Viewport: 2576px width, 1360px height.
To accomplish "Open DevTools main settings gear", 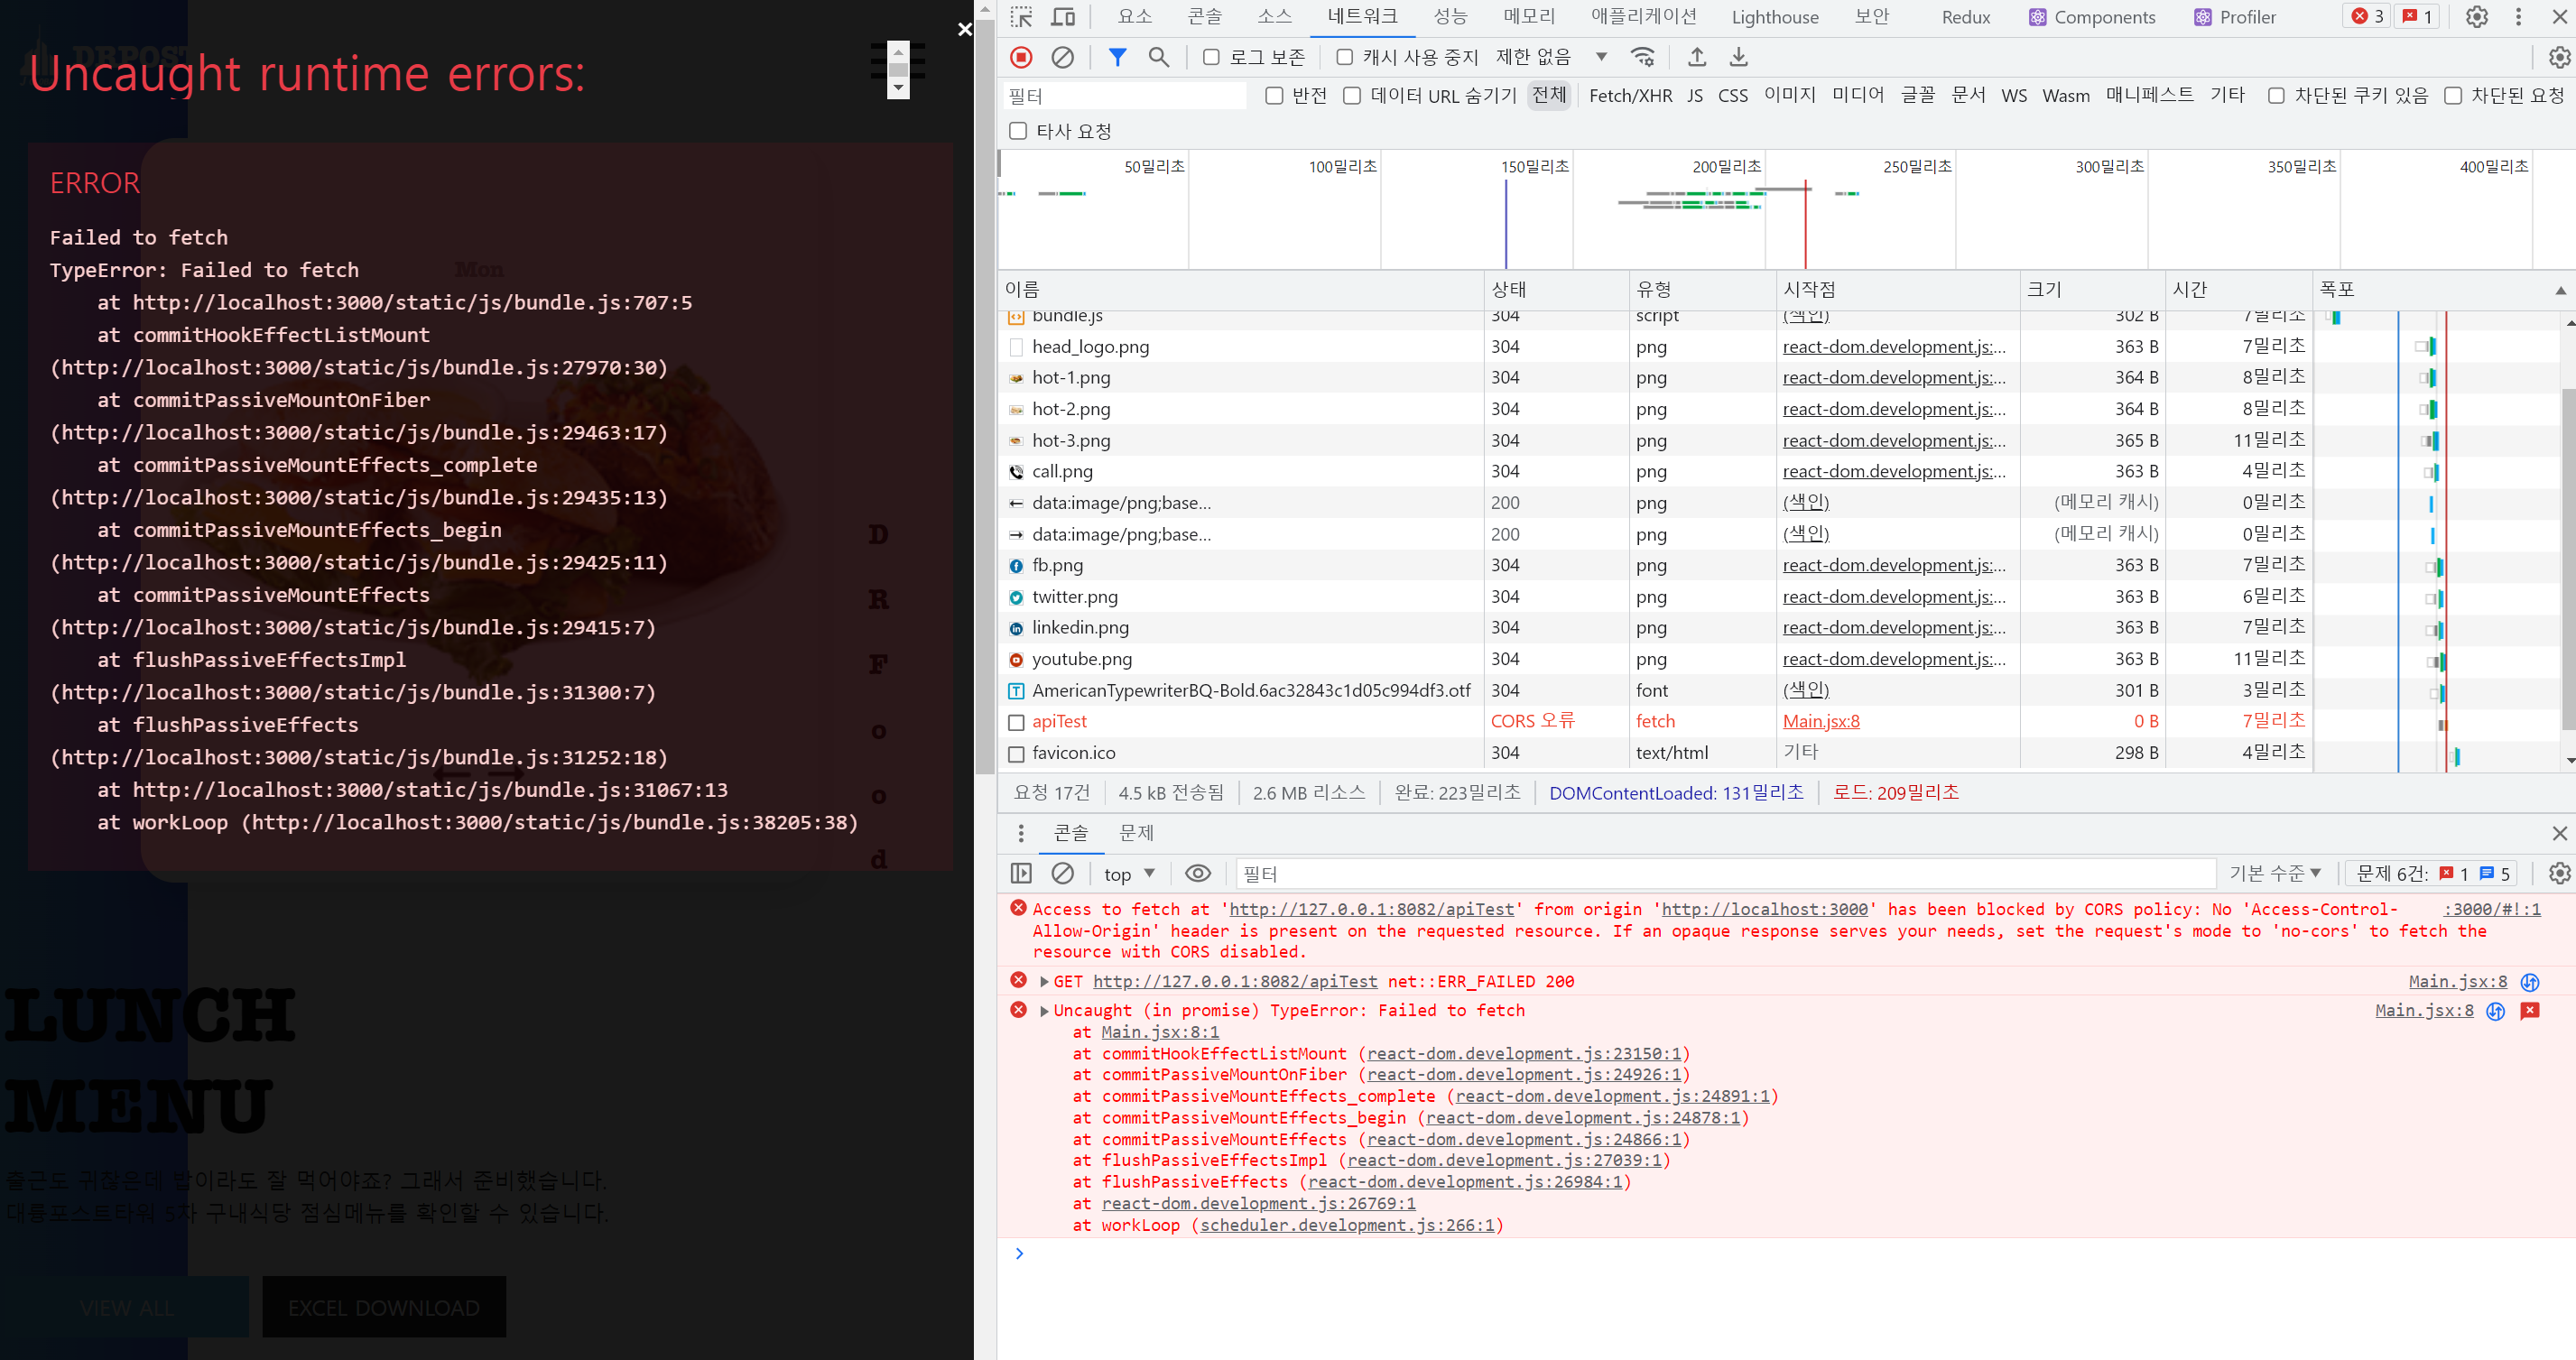I will click(x=2477, y=17).
